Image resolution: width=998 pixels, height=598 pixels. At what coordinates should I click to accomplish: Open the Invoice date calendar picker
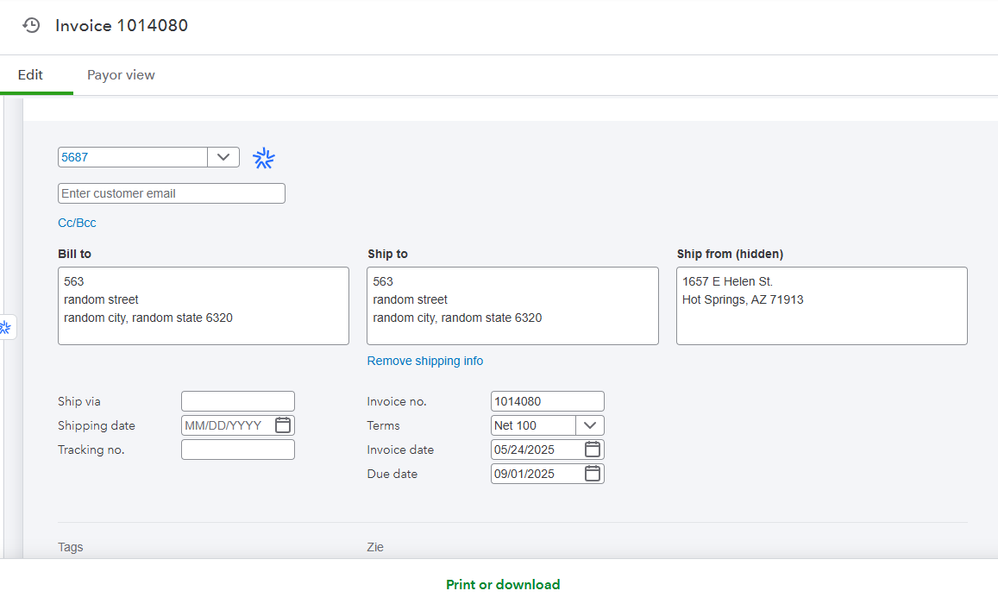(593, 449)
